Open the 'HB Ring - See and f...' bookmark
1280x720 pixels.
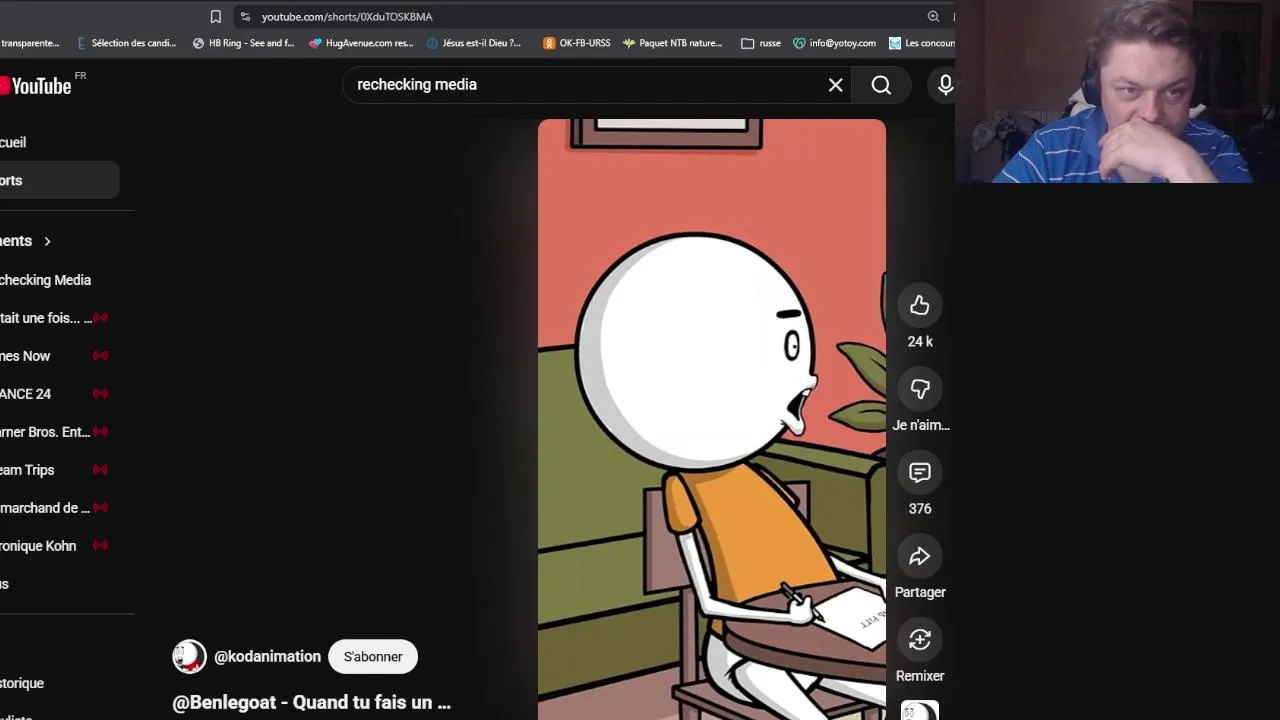click(243, 43)
